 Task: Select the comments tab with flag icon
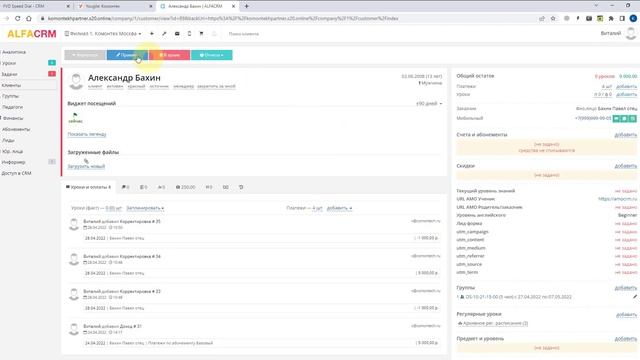[x=126, y=187]
